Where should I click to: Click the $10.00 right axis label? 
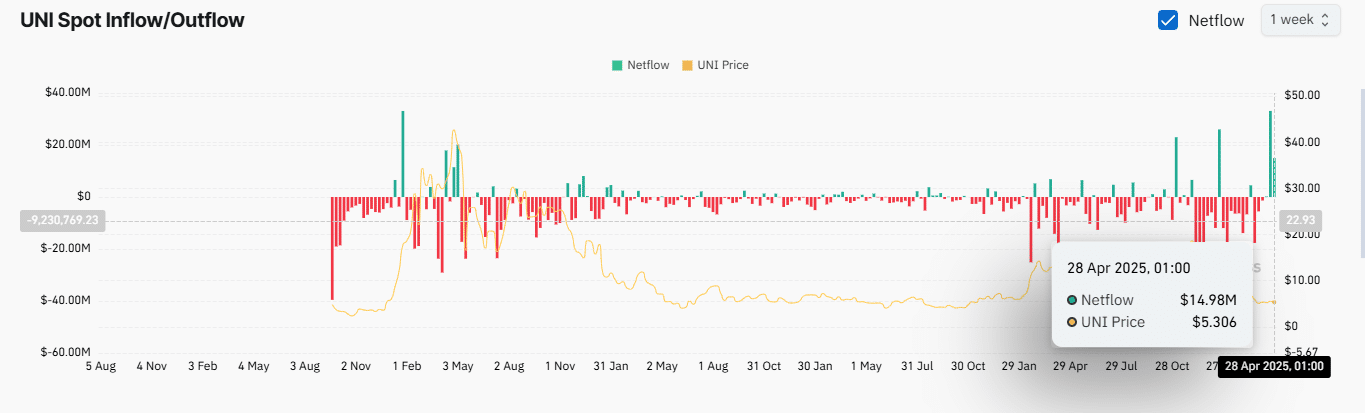coord(1303,280)
